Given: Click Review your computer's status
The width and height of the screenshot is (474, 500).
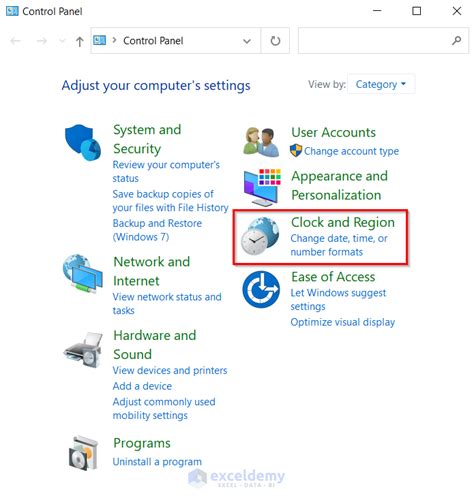Looking at the screenshot, I should (x=166, y=171).
